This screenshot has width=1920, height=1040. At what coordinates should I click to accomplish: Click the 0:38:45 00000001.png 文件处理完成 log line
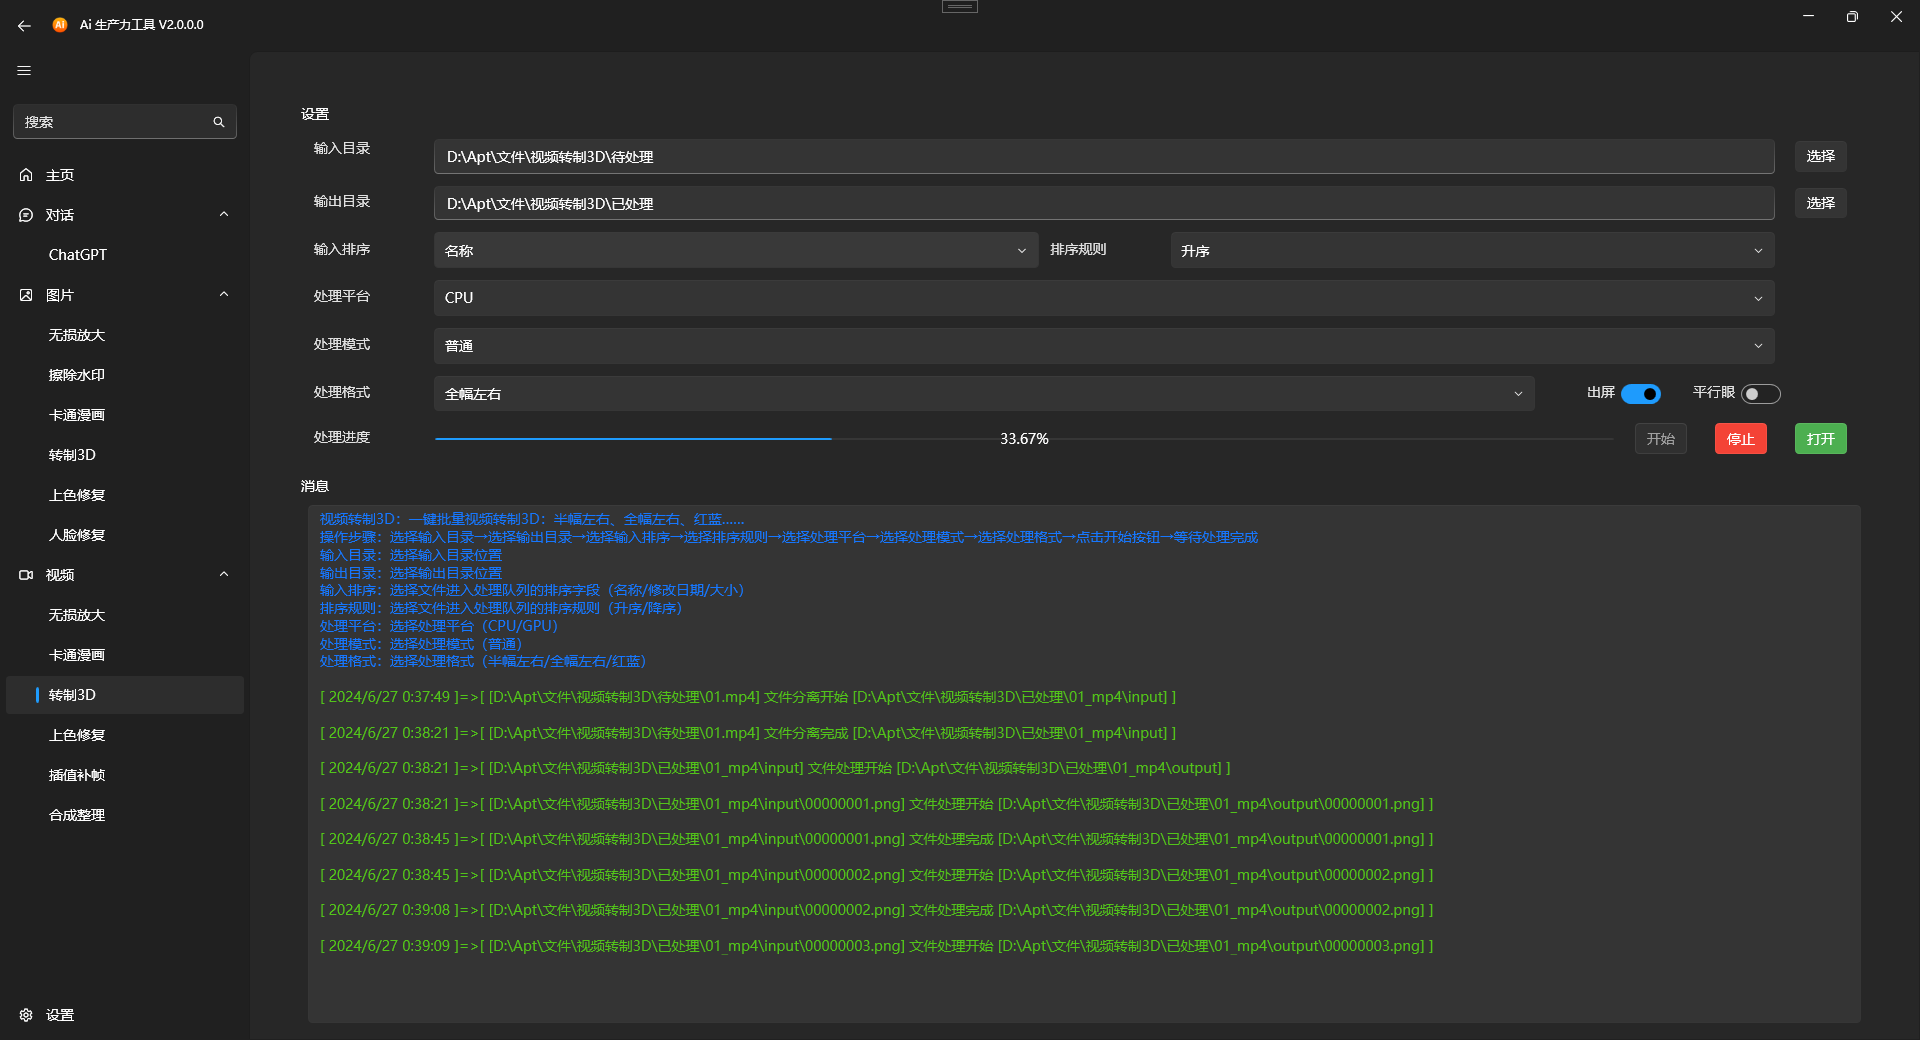click(877, 839)
